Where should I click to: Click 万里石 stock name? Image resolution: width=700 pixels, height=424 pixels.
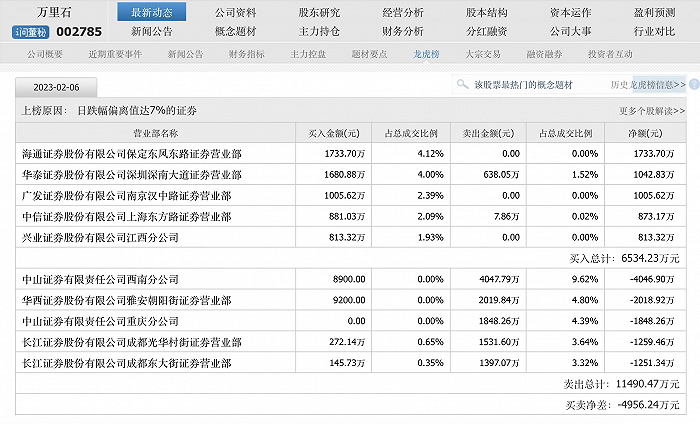54,12
